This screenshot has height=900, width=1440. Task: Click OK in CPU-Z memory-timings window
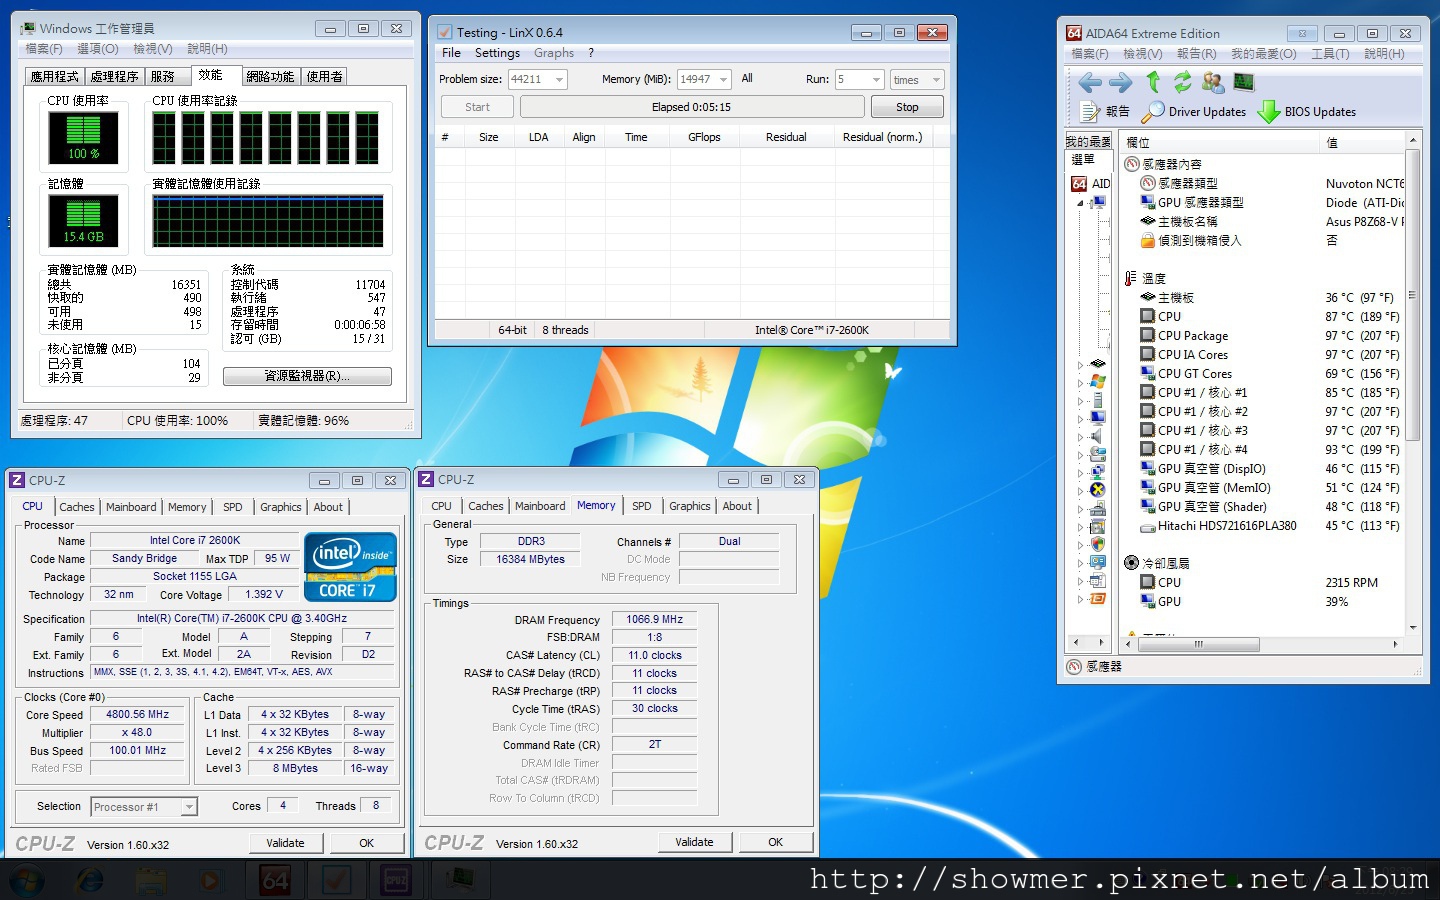pyautogui.click(x=775, y=842)
